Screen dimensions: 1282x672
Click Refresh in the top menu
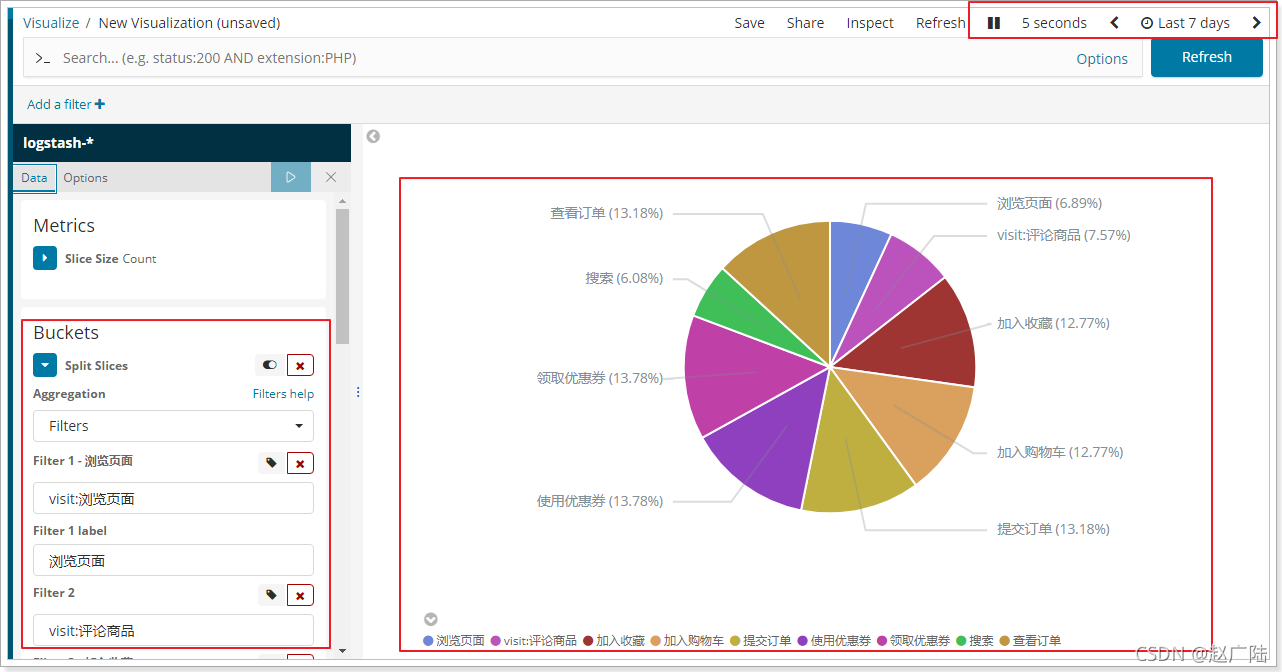click(x=940, y=22)
